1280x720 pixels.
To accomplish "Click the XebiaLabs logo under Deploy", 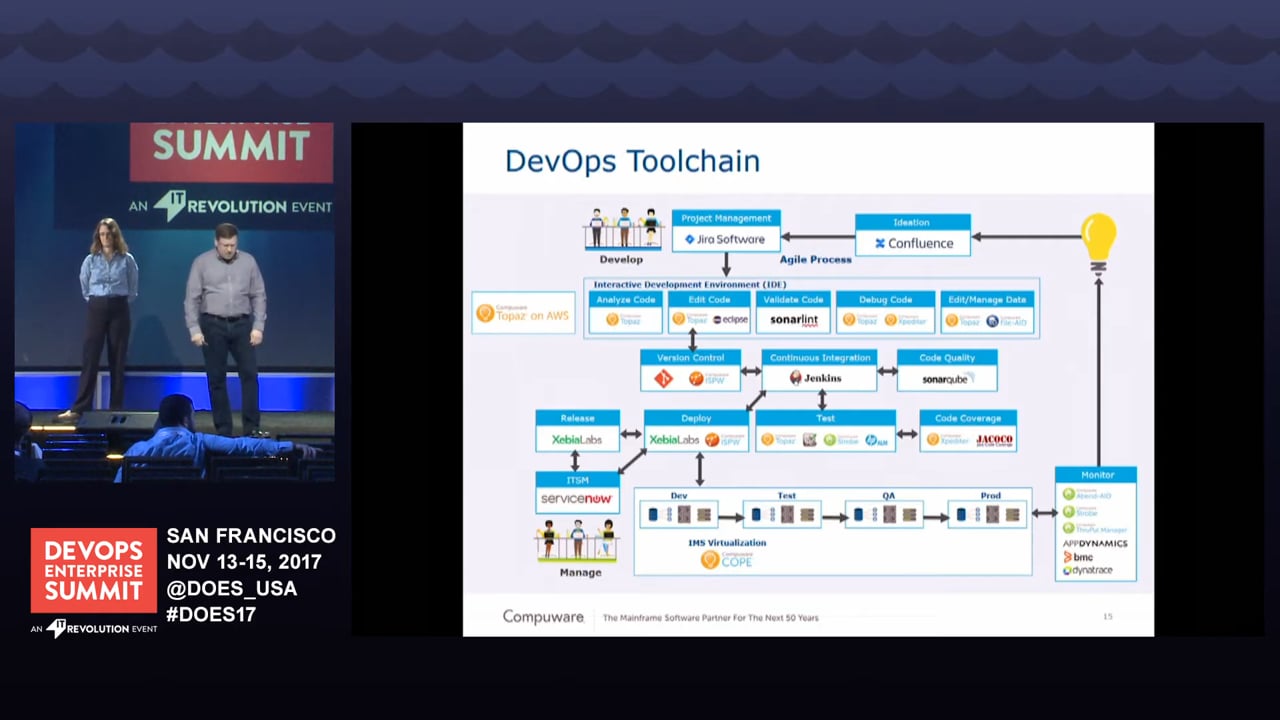I will (x=674, y=439).
